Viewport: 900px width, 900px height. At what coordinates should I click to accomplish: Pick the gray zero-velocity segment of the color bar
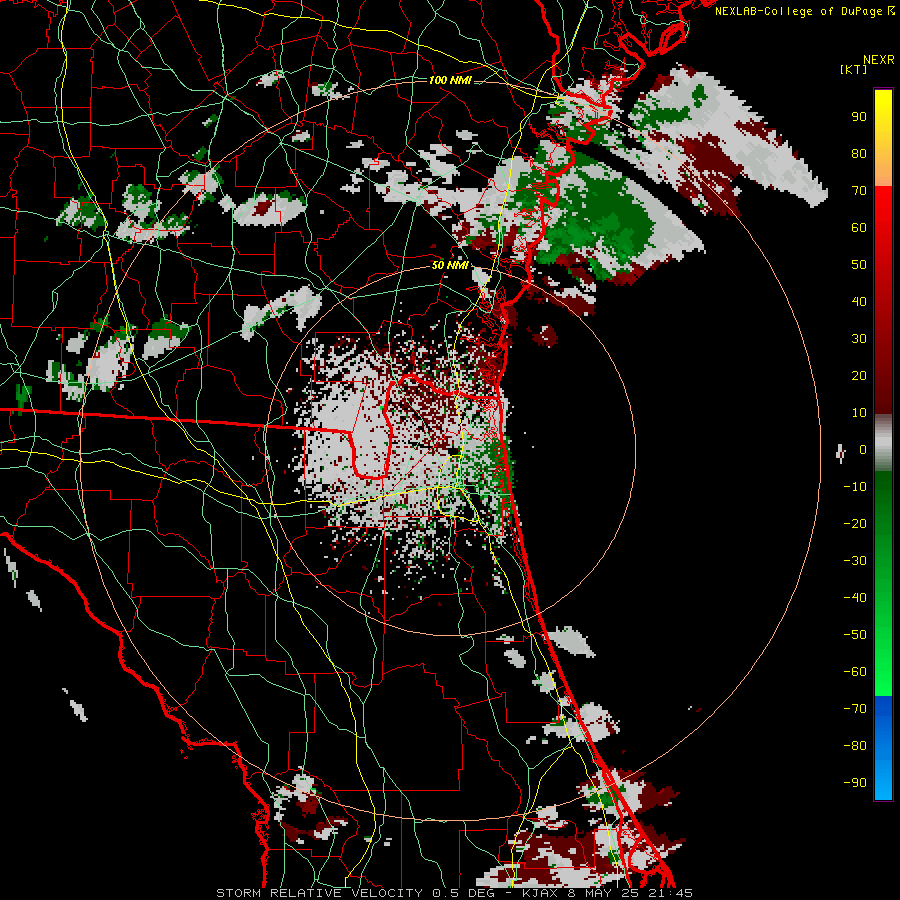(883, 442)
